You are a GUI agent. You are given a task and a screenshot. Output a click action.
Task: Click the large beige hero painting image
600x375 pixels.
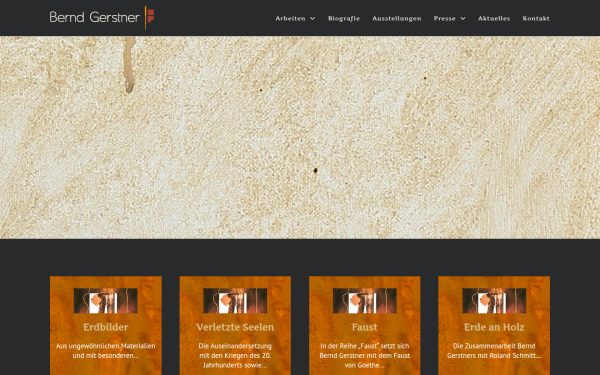[x=300, y=137]
